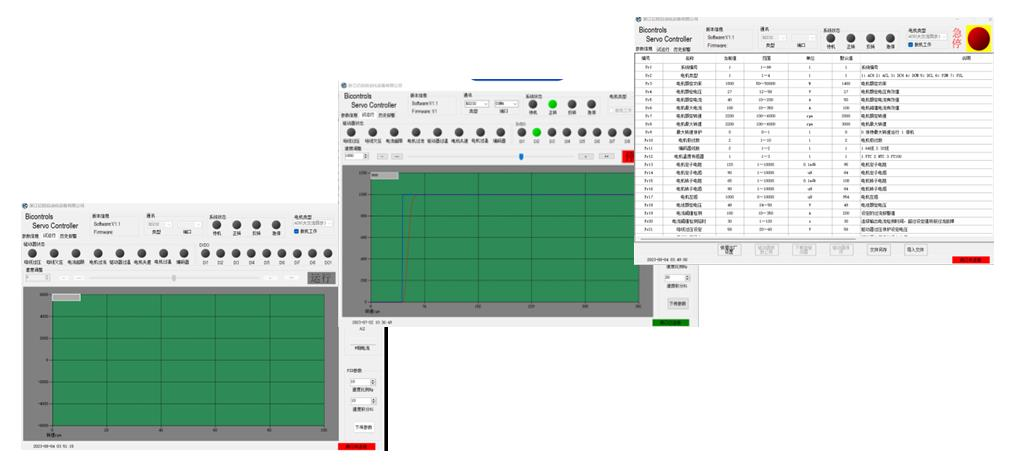Switch to 历史报警 alarm history tab in empty-graph window
1014x467 pixels.
coord(68,237)
